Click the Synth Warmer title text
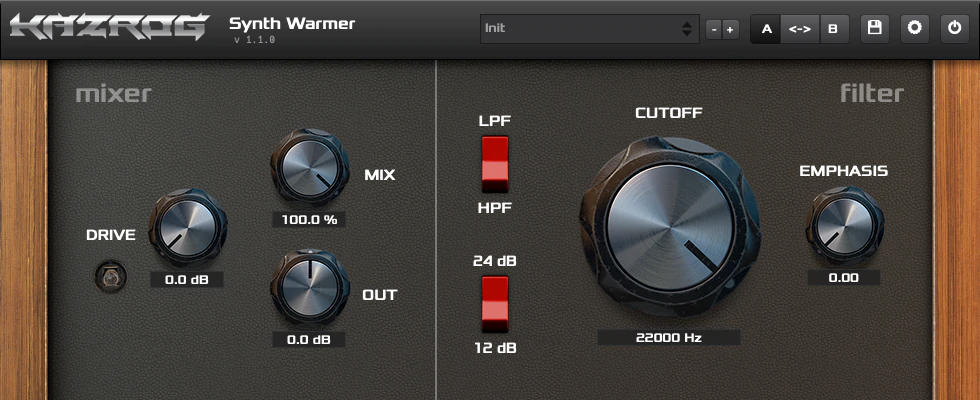The width and height of the screenshot is (980, 400). tap(292, 24)
